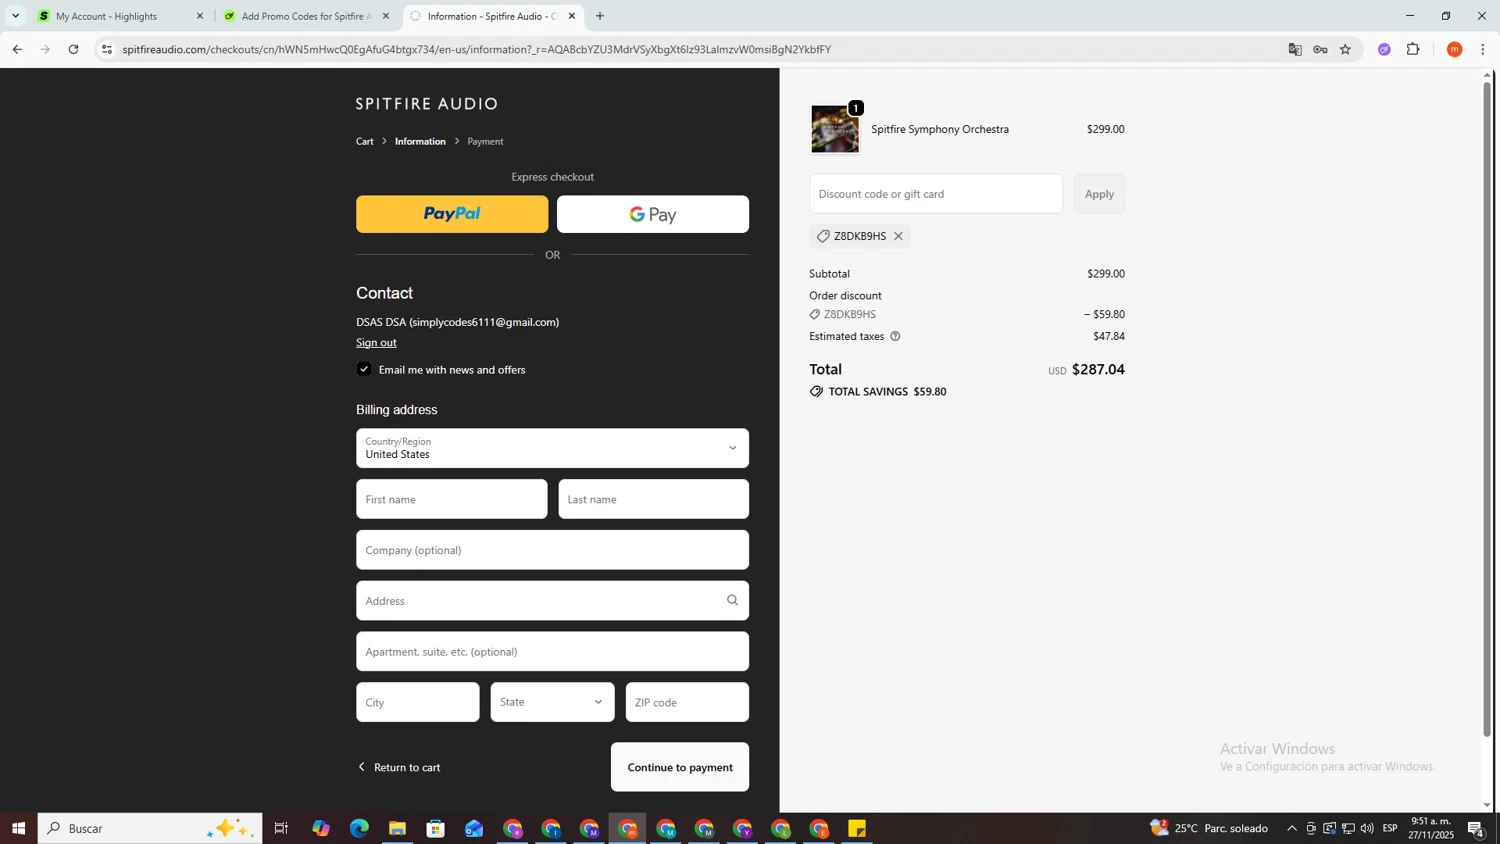Choose the Google Pay express checkout button

[653, 214]
